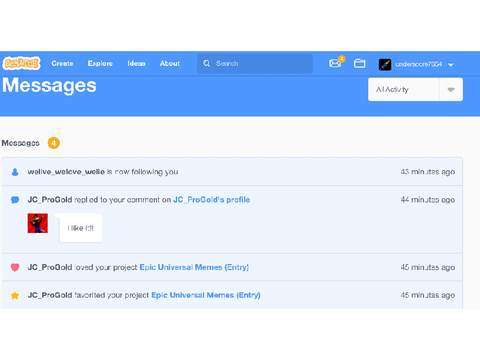Open the messages envelope icon
The height and width of the screenshot is (360, 480).
point(335,63)
